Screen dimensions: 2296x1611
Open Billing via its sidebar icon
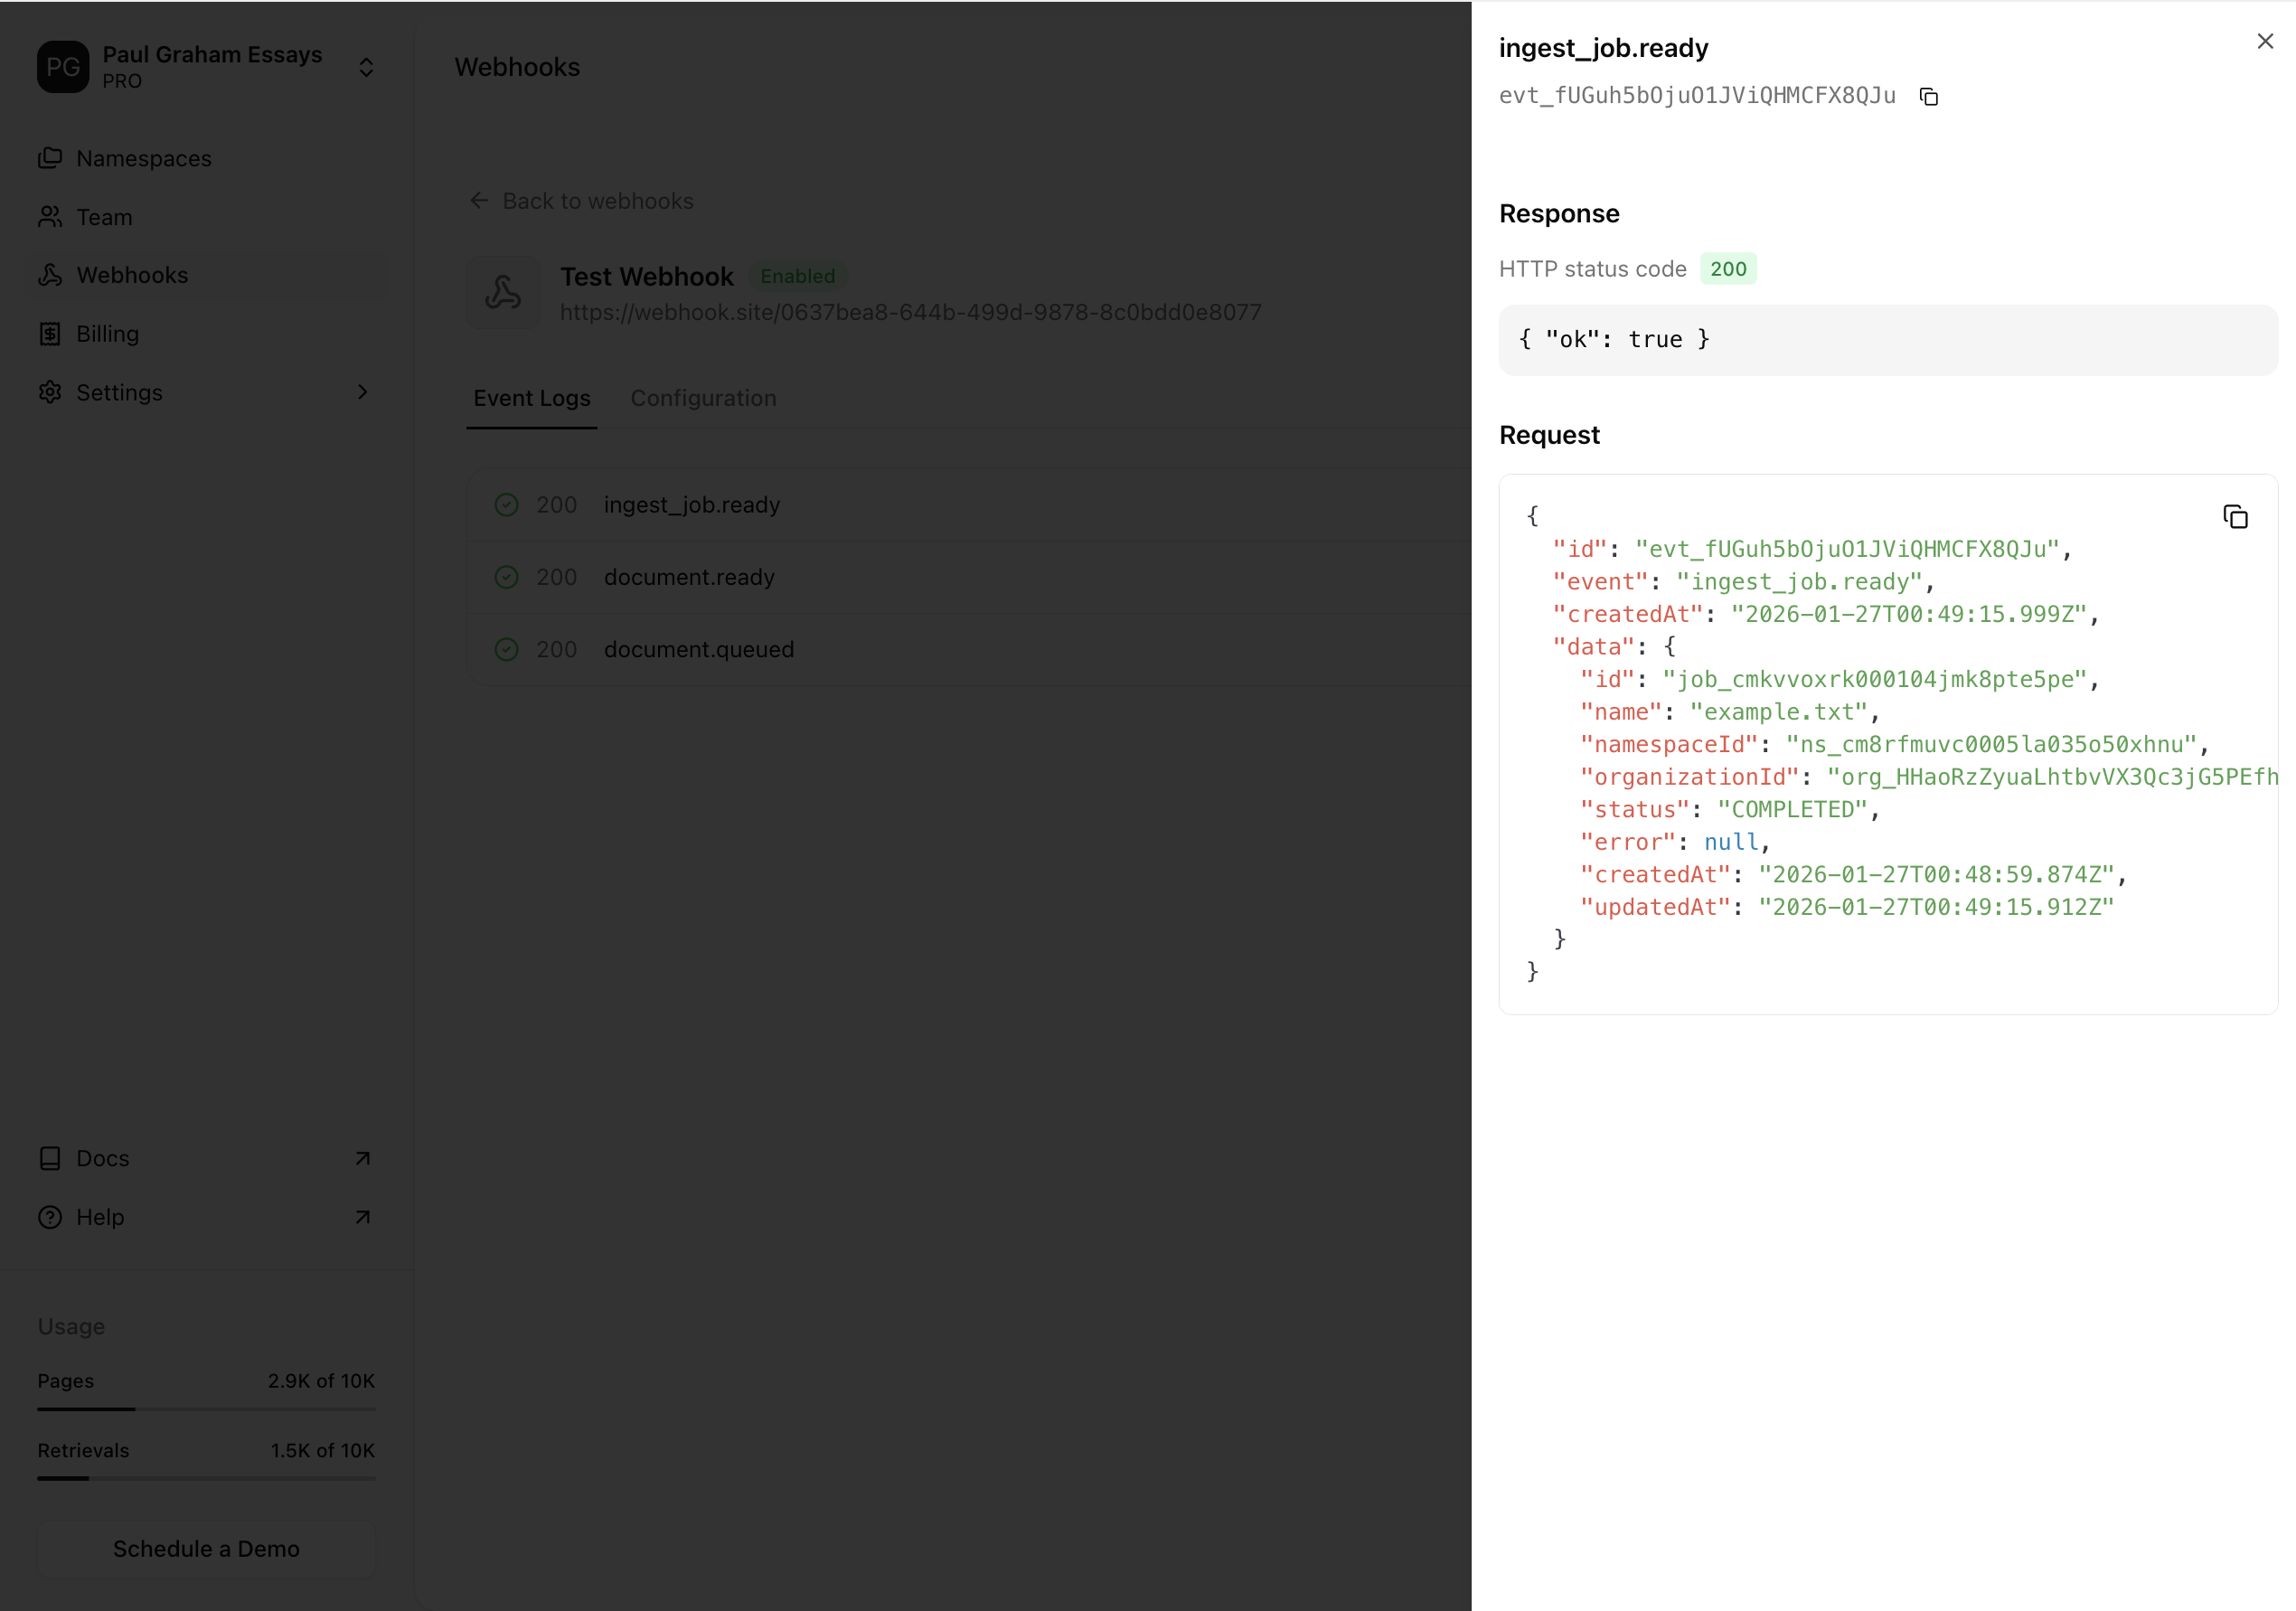pyautogui.click(x=51, y=333)
